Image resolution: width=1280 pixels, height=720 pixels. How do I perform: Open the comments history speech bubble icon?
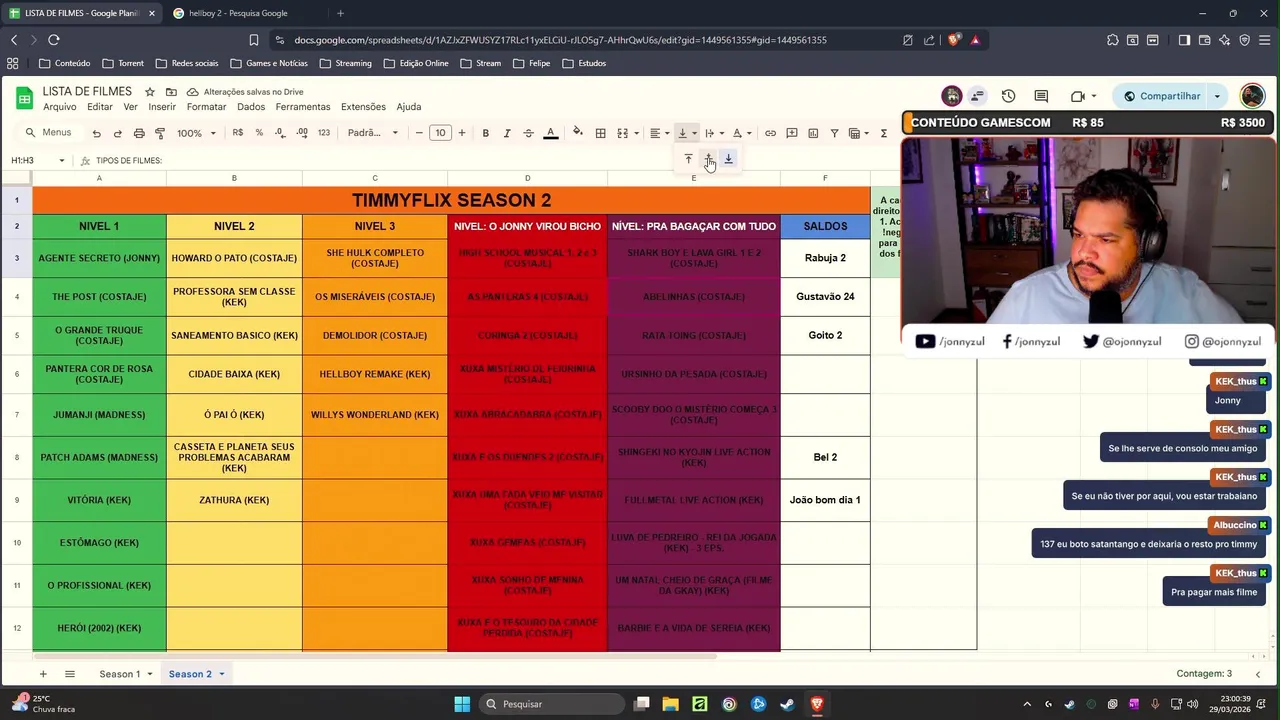pos(1041,96)
